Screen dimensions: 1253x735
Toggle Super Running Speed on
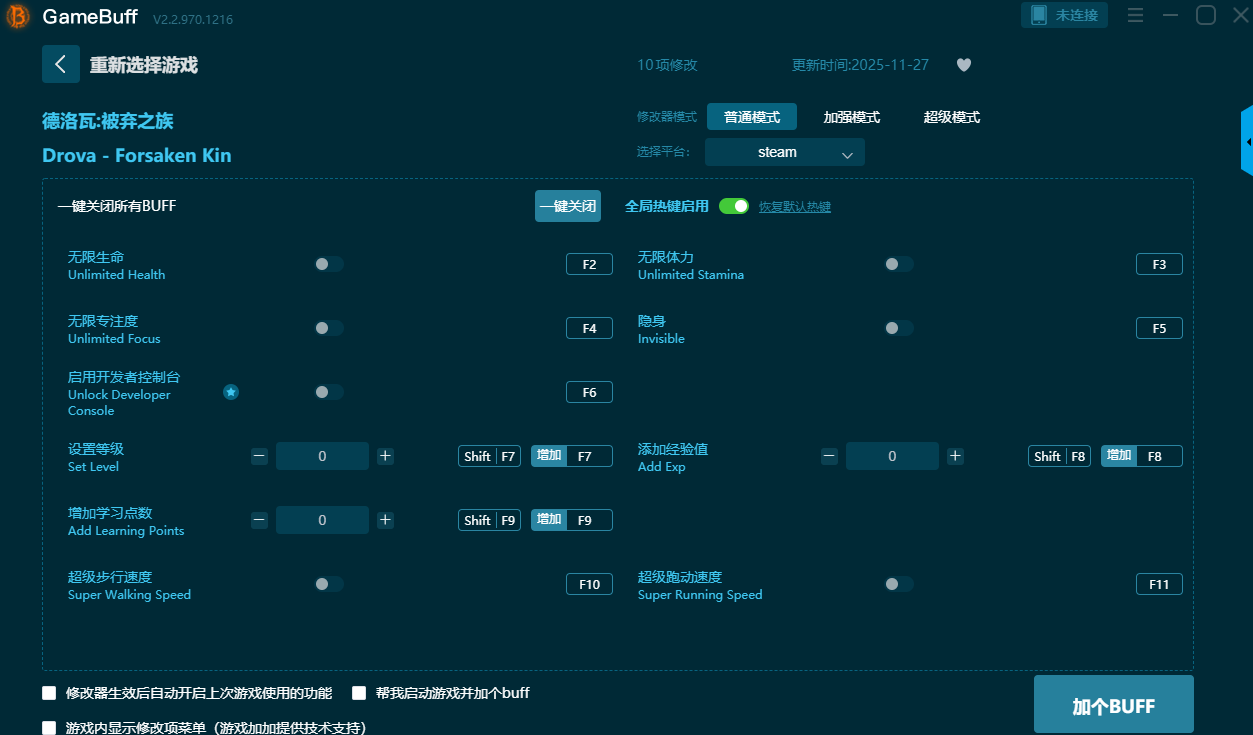coord(898,584)
